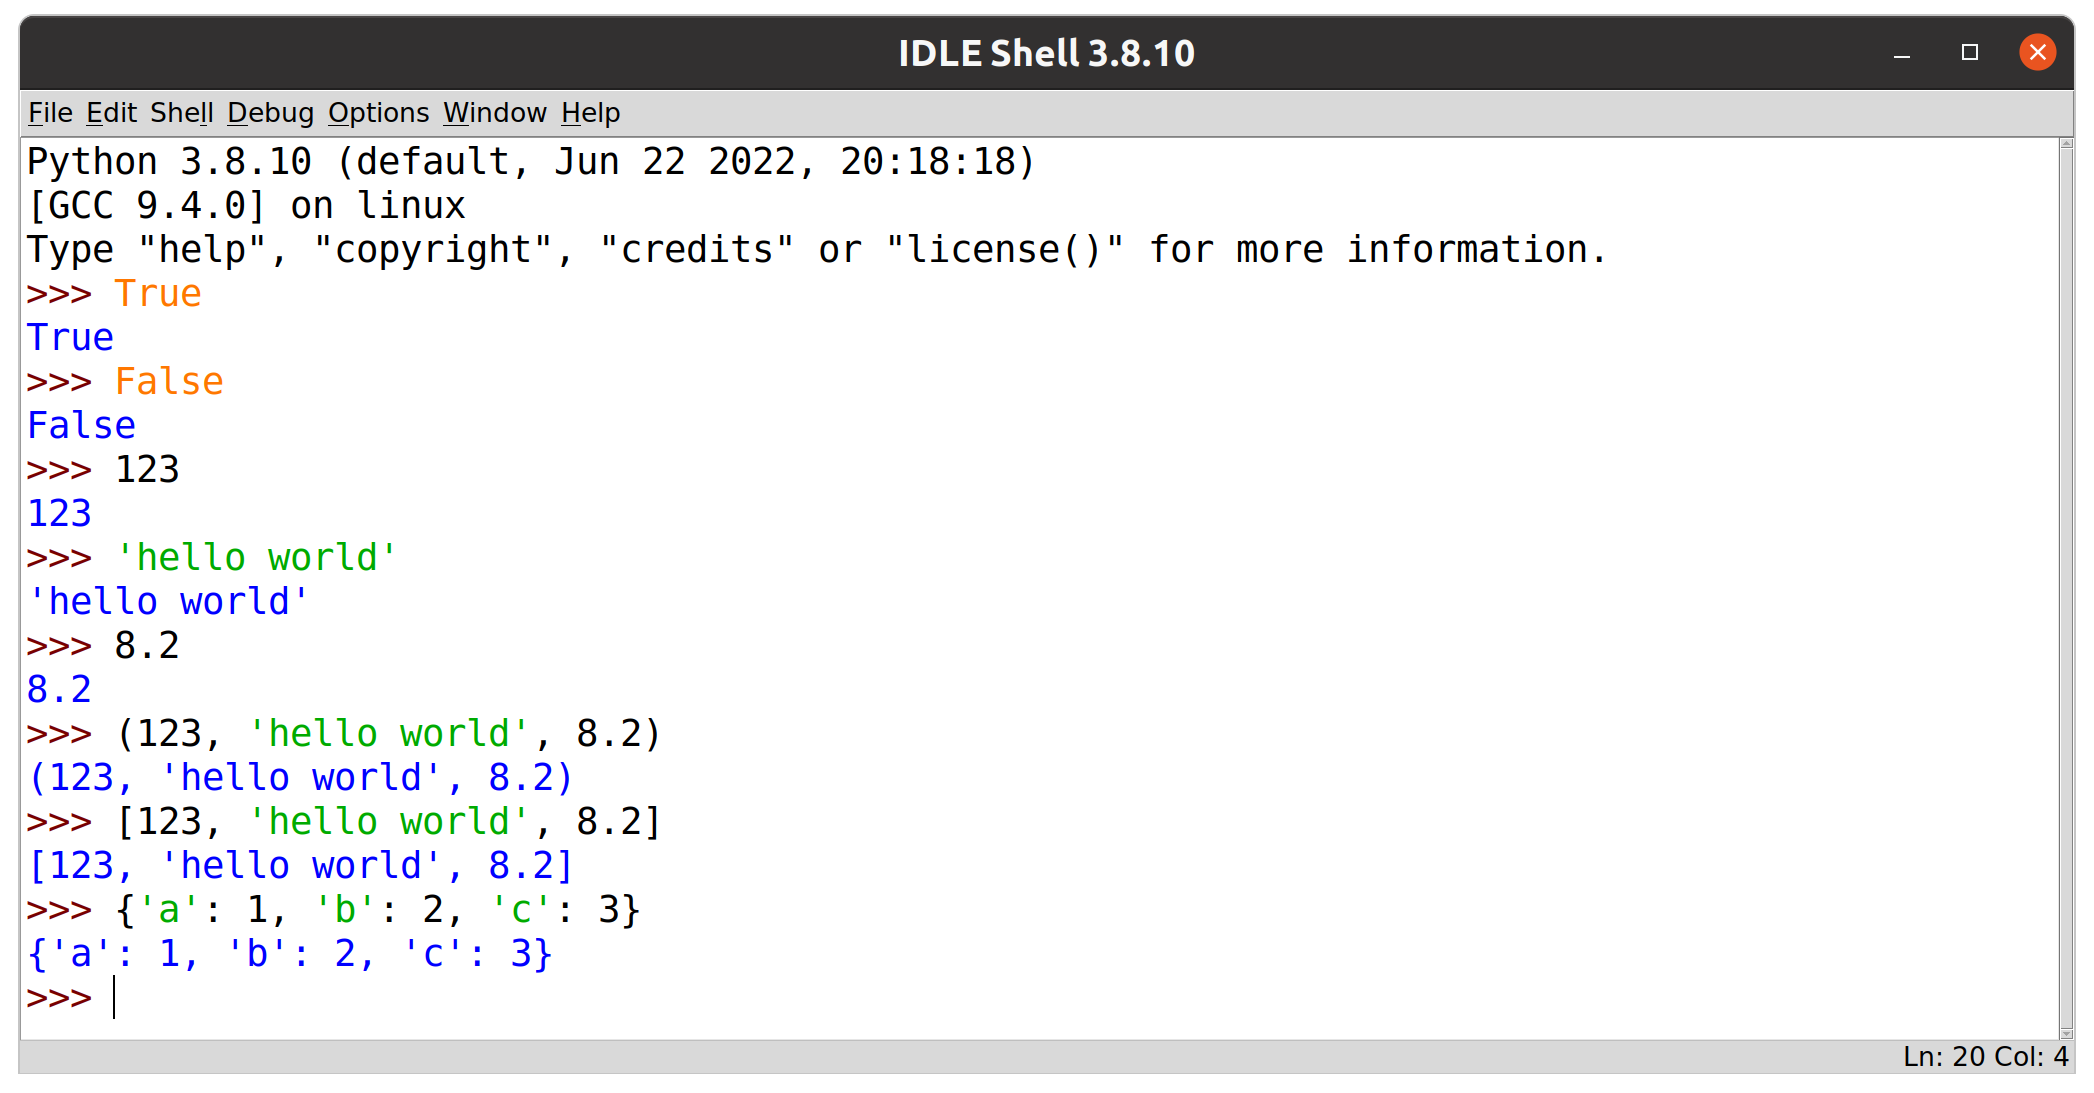Select the Shell menu option
The width and height of the screenshot is (2094, 1093).
tap(181, 112)
